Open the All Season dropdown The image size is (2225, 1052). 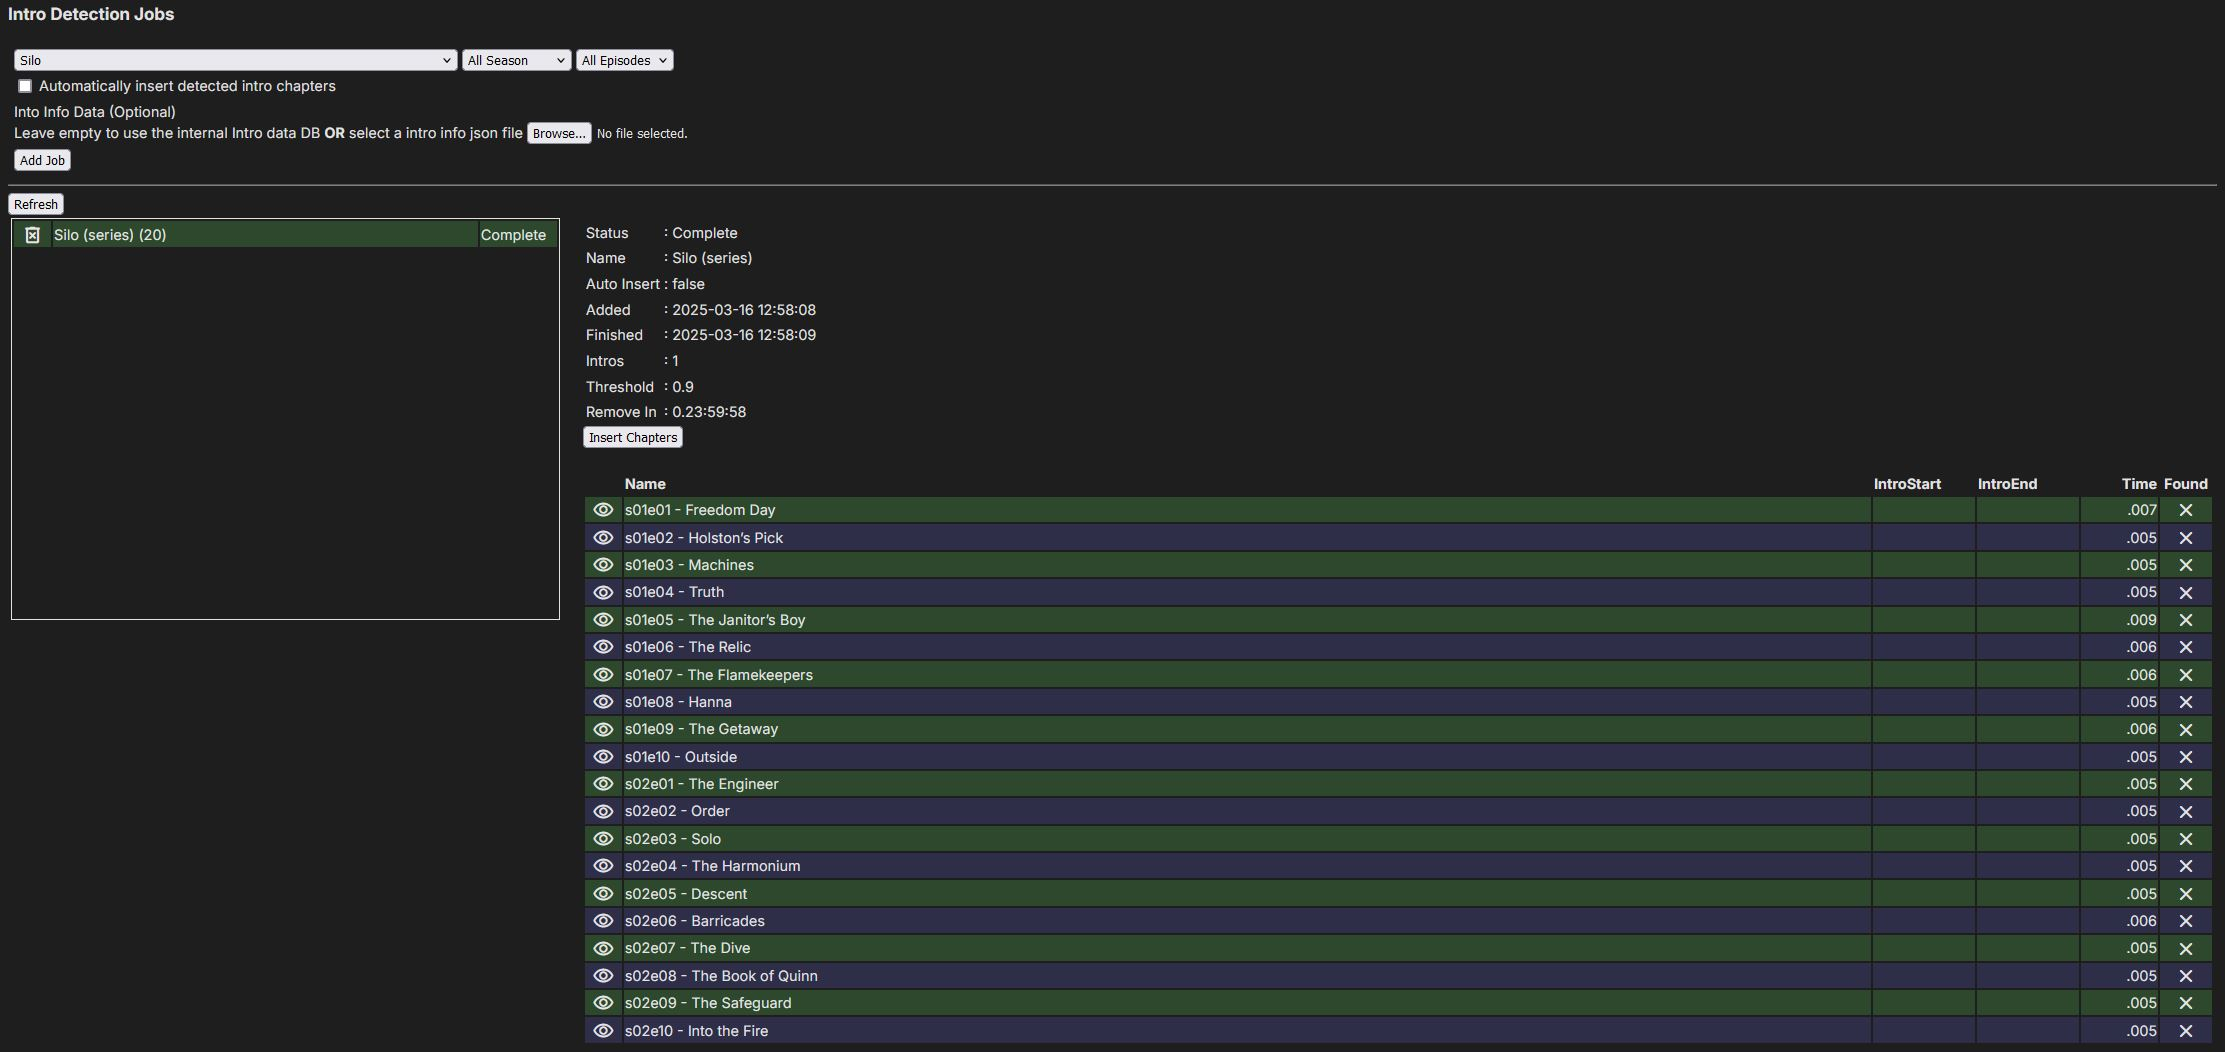pyautogui.click(x=516, y=61)
